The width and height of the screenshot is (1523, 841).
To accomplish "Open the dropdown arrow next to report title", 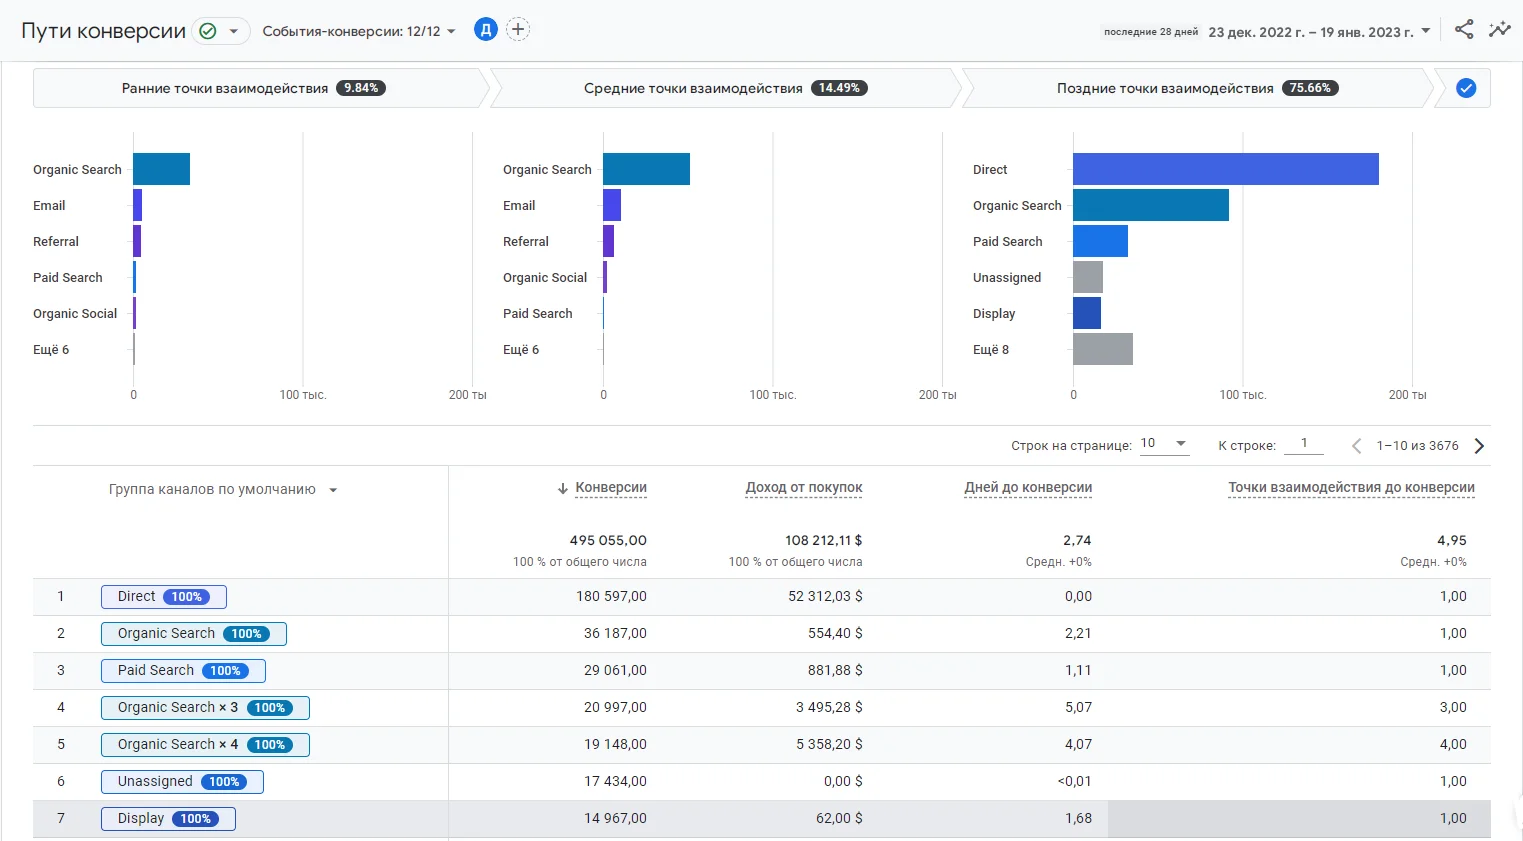I will (x=234, y=31).
